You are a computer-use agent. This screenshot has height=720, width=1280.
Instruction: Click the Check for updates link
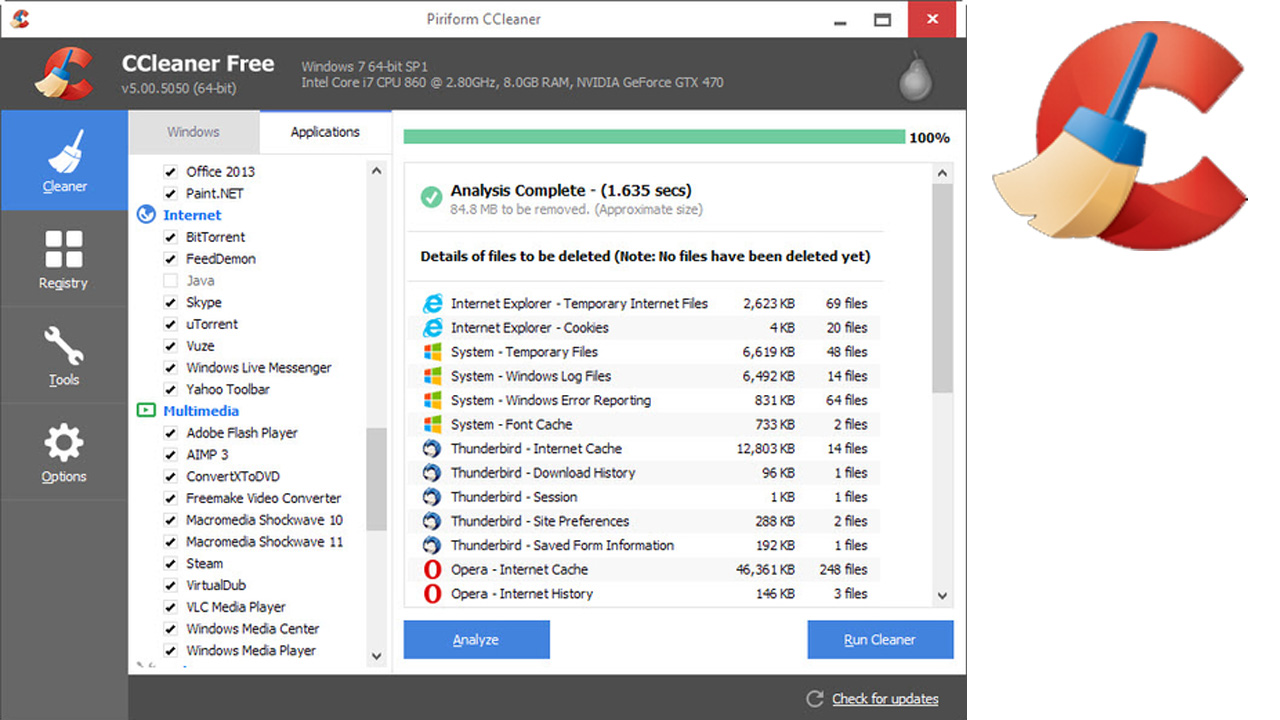click(885, 699)
